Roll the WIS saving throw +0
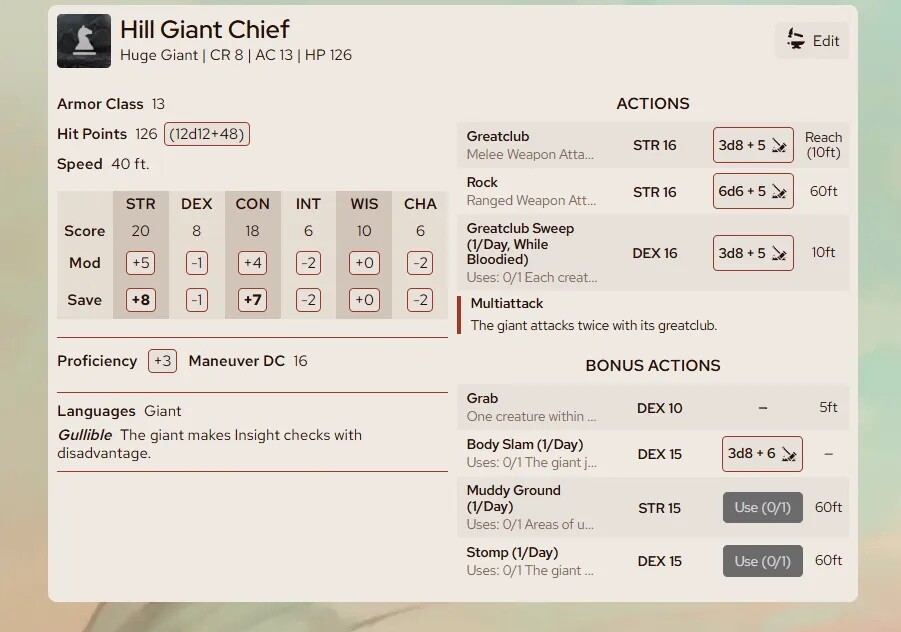The image size is (901, 632). click(x=364, y=300)
